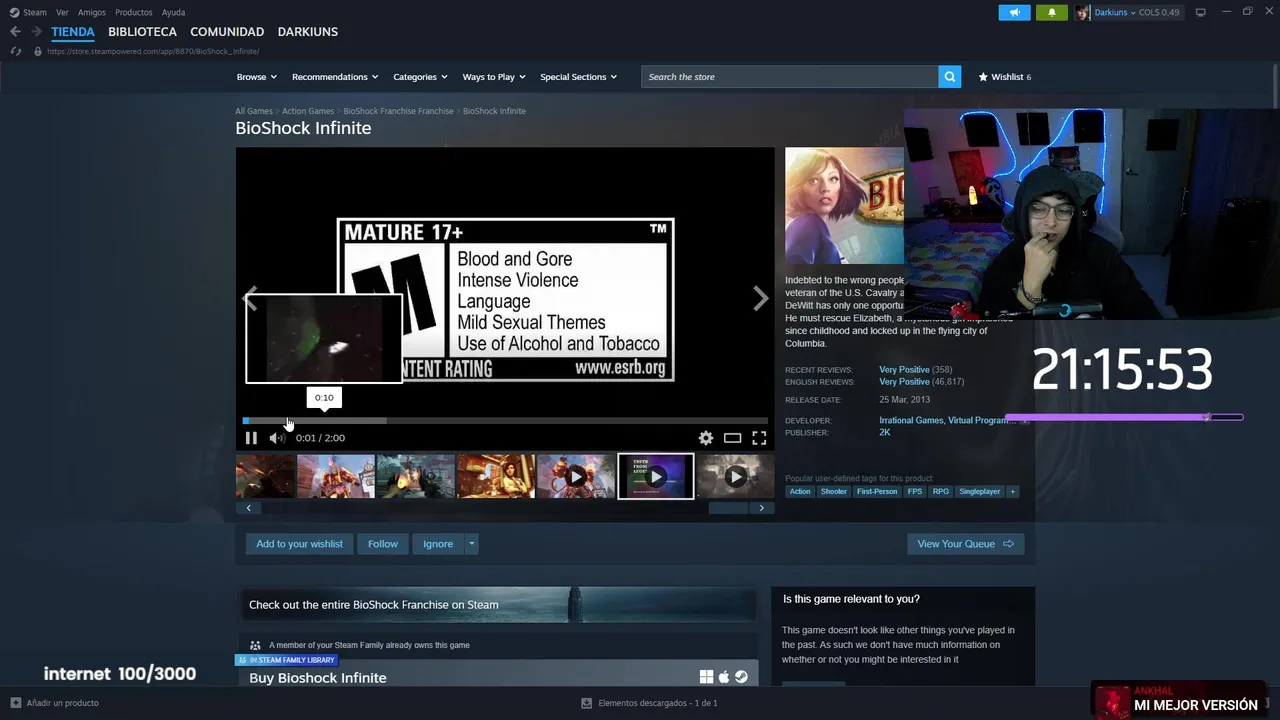Switch to the BIBLIOTECA tab
1280x720 pixels.
(x=142, y=32)
